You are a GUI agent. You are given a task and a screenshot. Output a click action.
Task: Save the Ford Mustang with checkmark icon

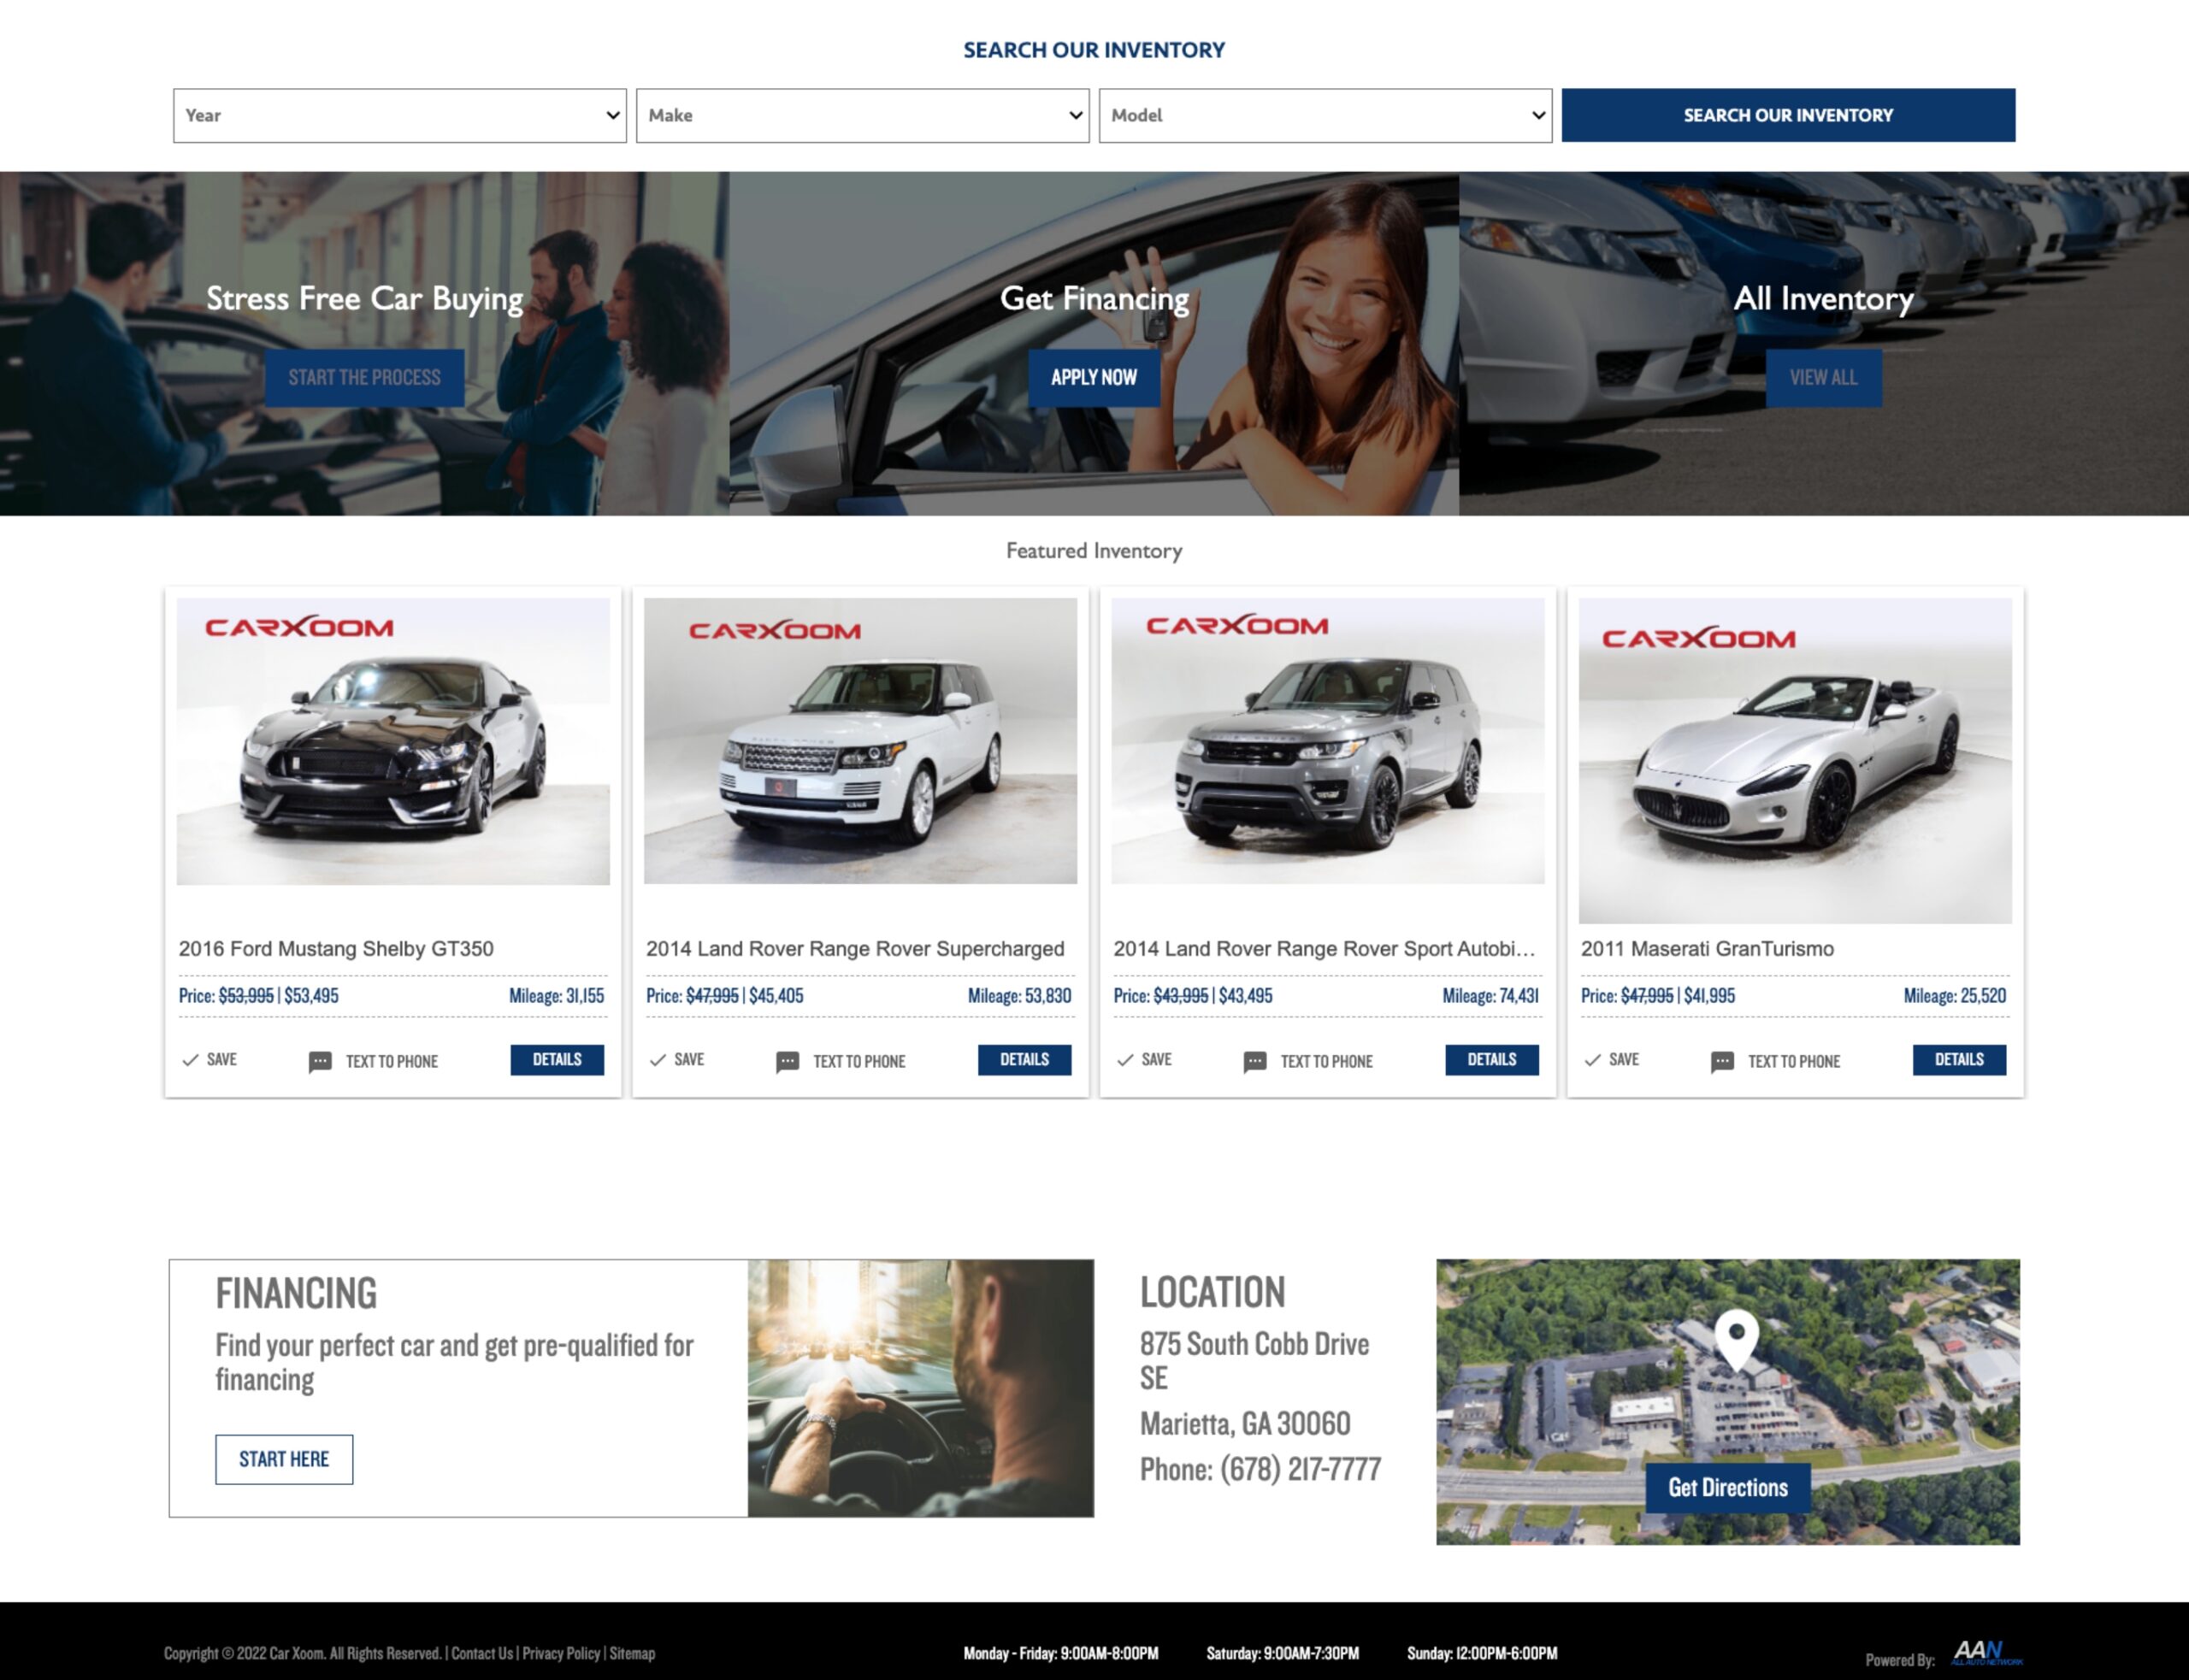point(190,1060)
